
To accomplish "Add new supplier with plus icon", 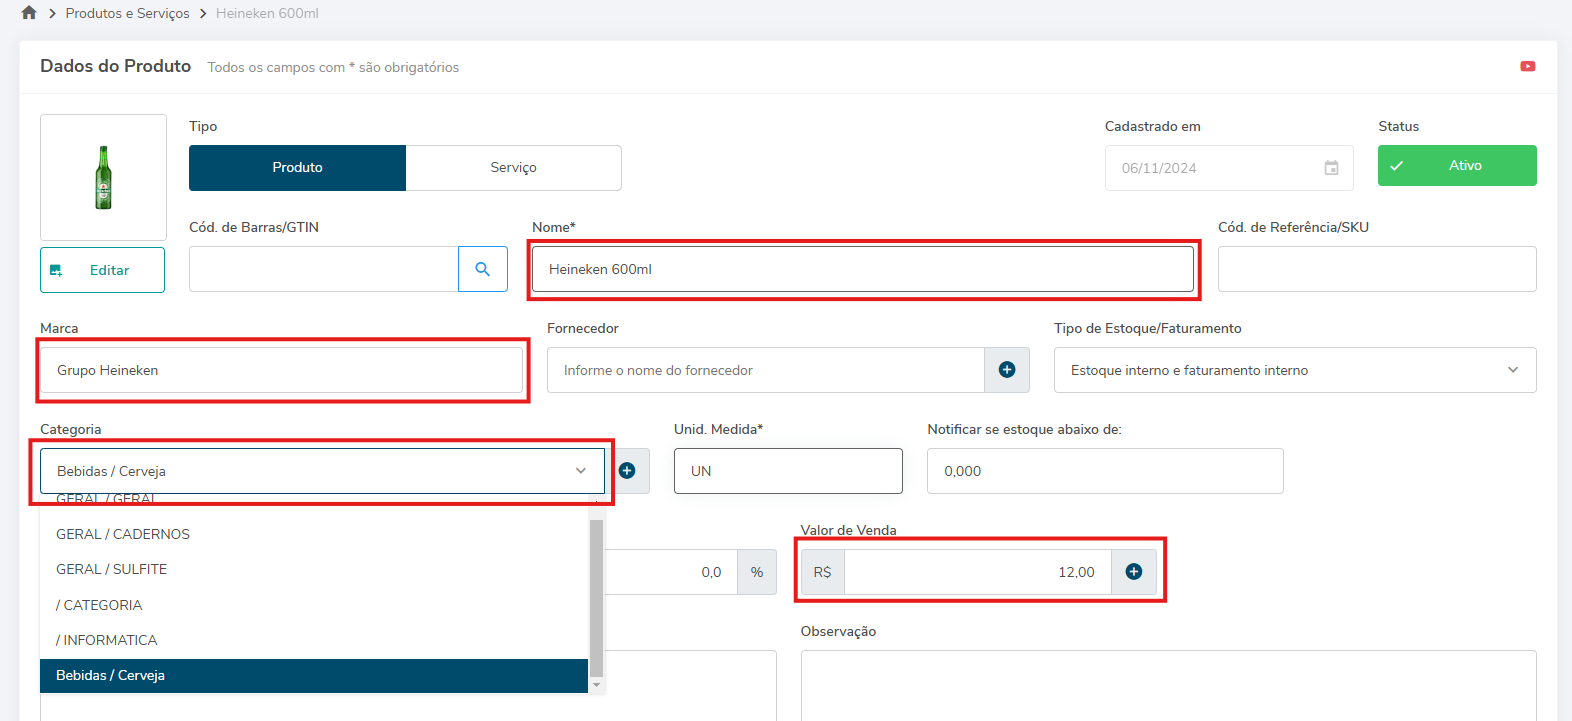I will (1007, 370).
